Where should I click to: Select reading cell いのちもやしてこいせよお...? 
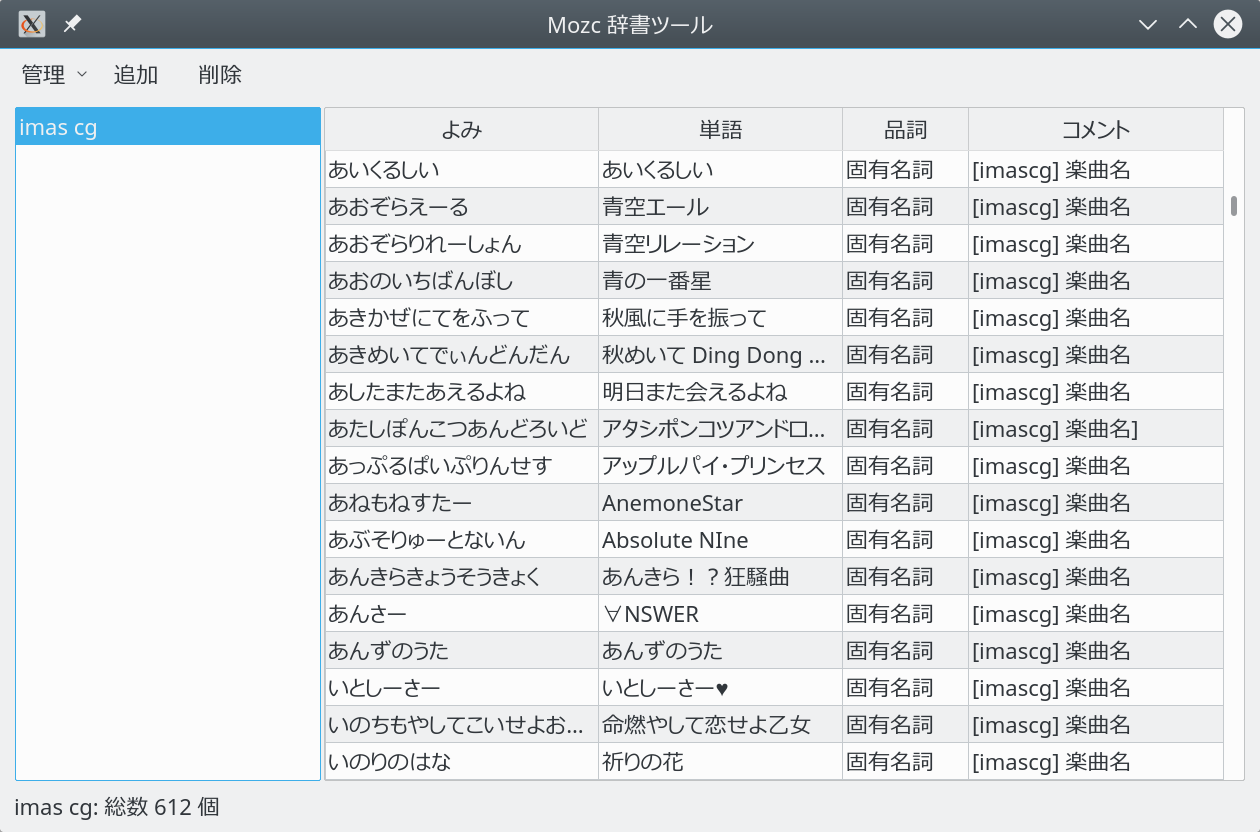tap(462, 725)
